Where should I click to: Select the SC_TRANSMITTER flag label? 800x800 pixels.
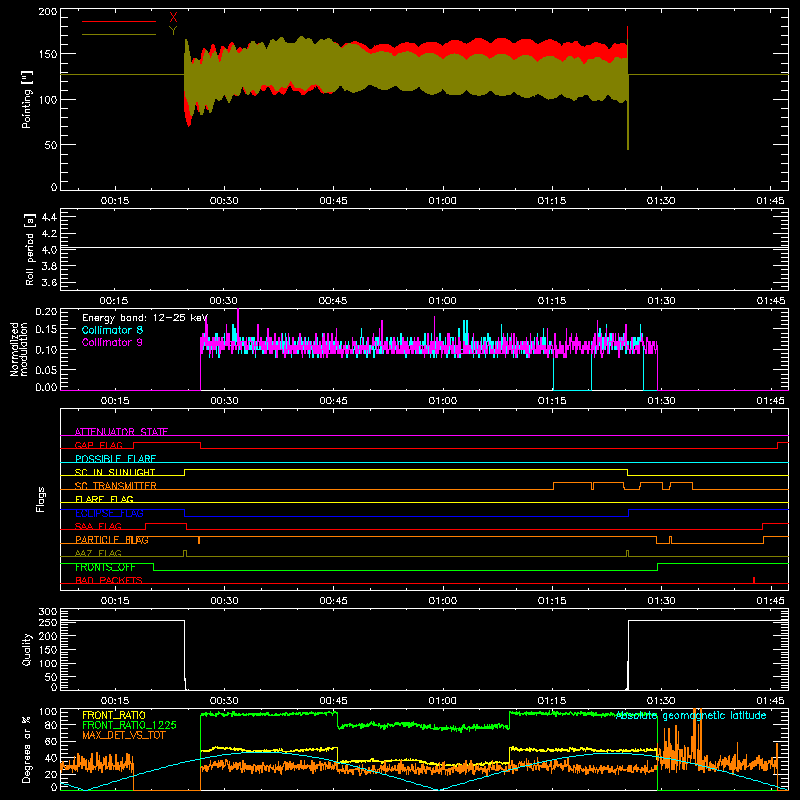tap(115, 486)
